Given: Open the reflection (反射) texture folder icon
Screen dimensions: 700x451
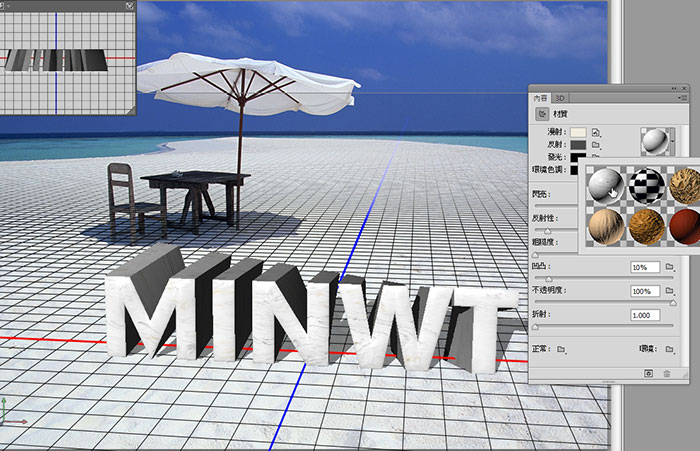Looking at the screenshot, I should 595,144.
